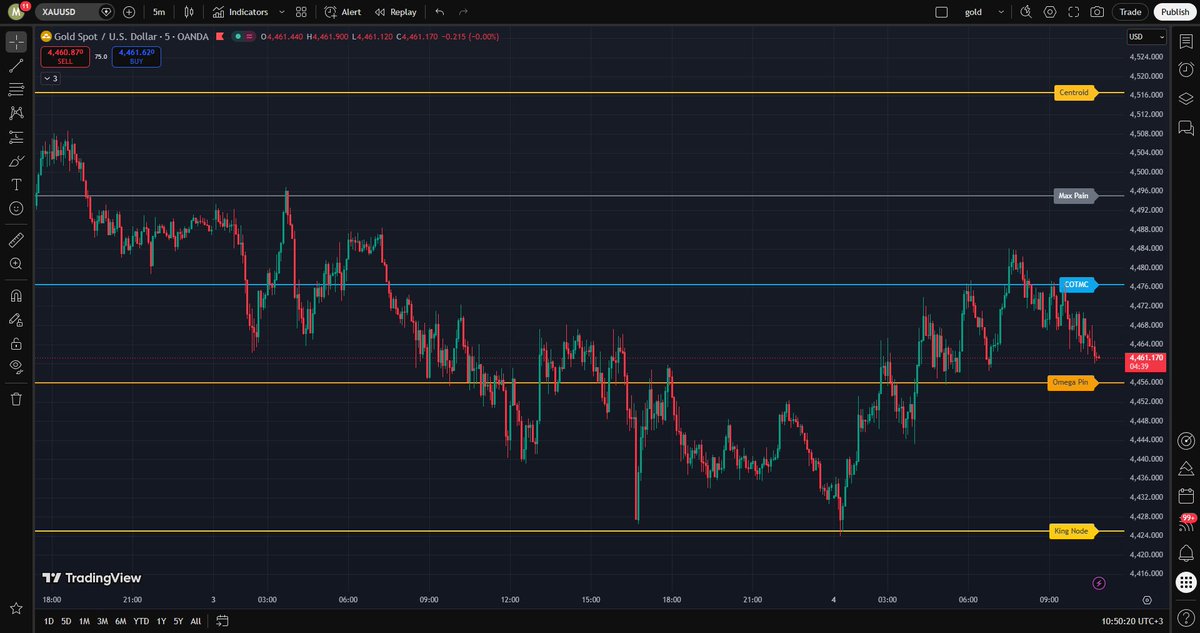The image size is (1200, 633).
Task: Hide all drawings with eye icon
Action: pos(16,367)
